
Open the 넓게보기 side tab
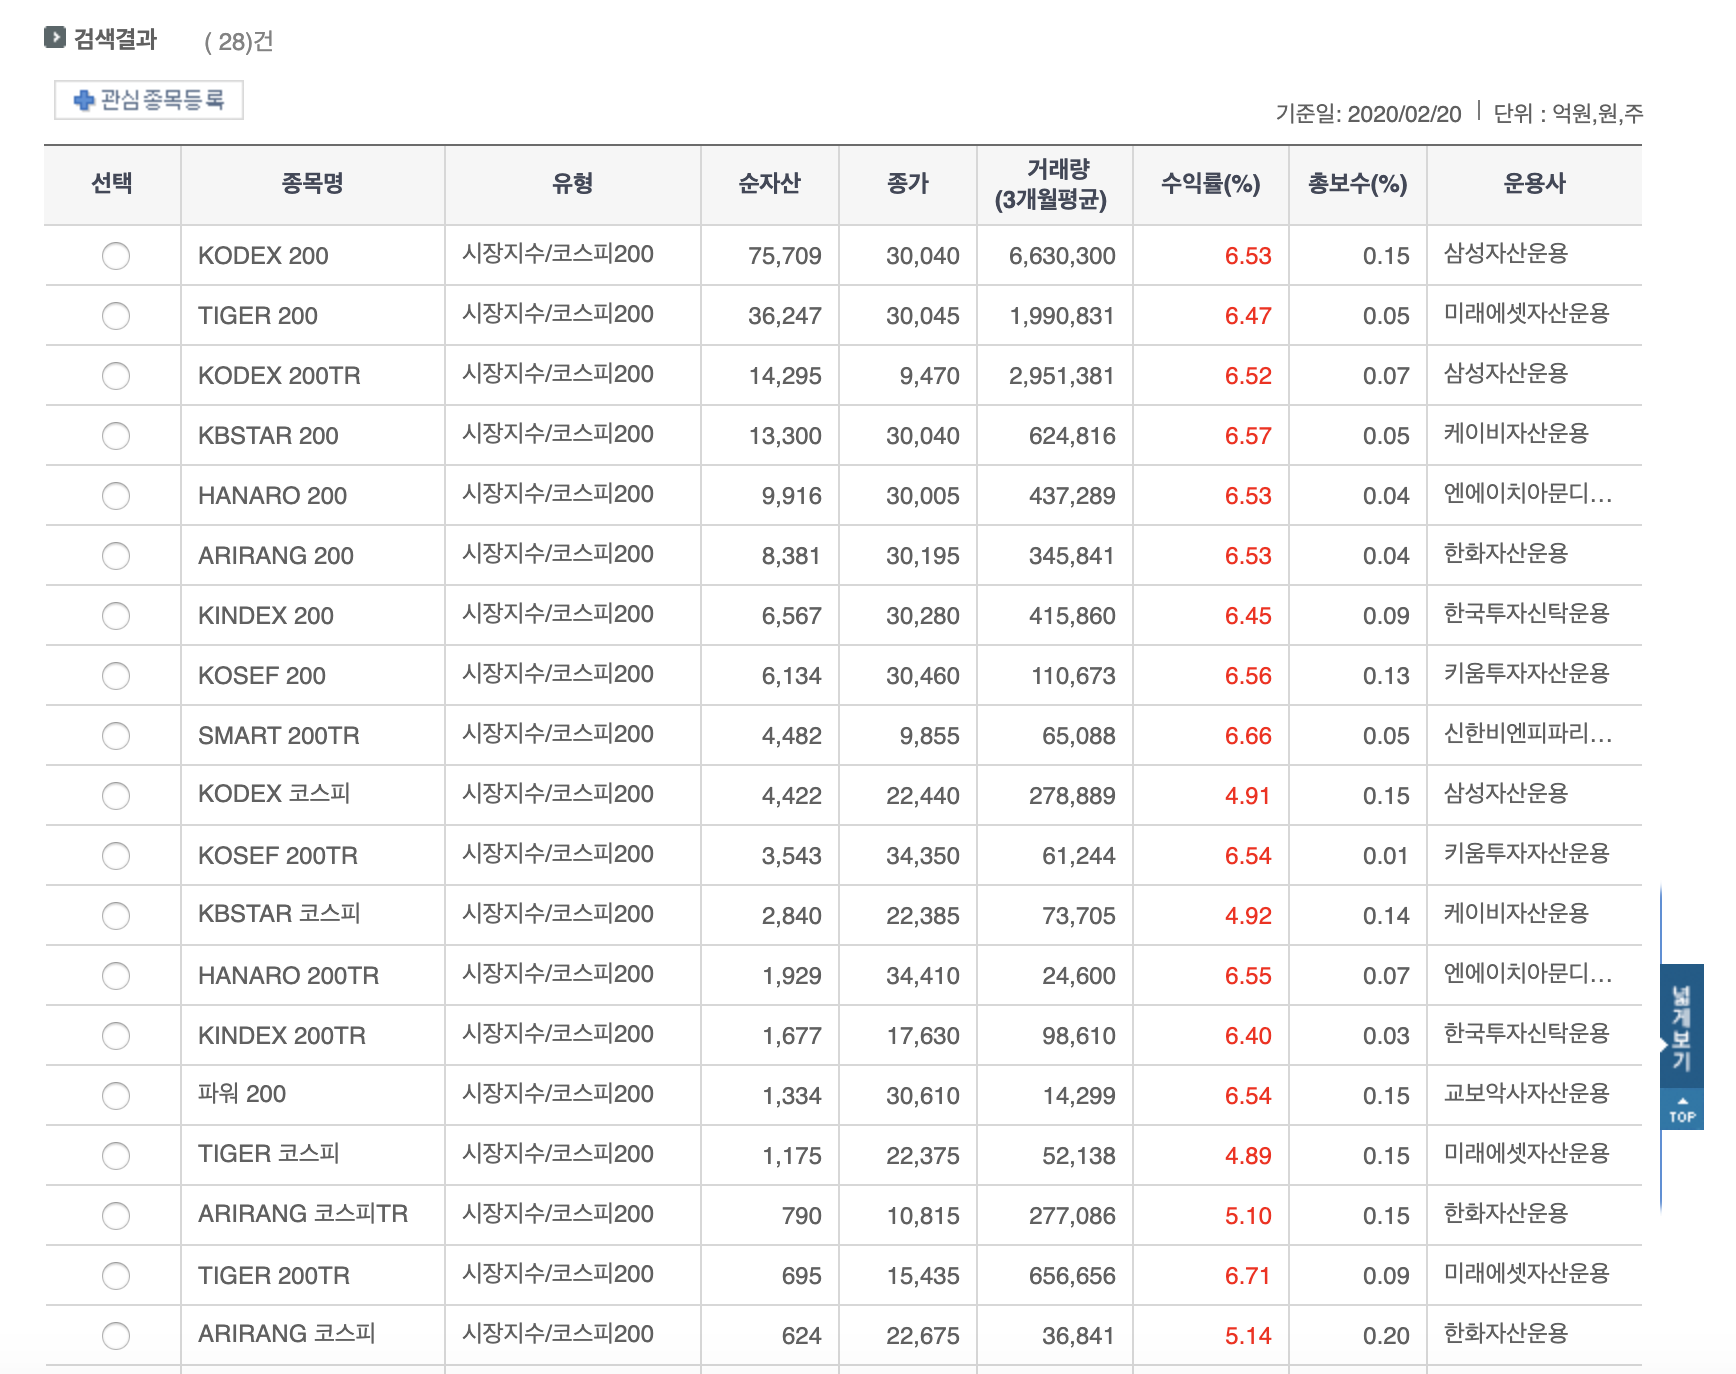click(1682, 1026)
